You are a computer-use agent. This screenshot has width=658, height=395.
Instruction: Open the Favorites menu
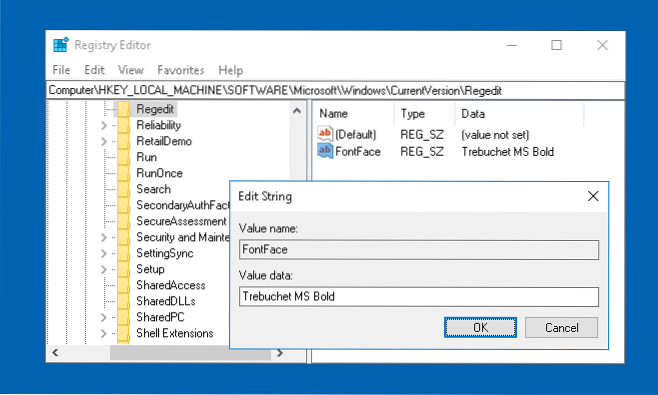tap(181, 70)
